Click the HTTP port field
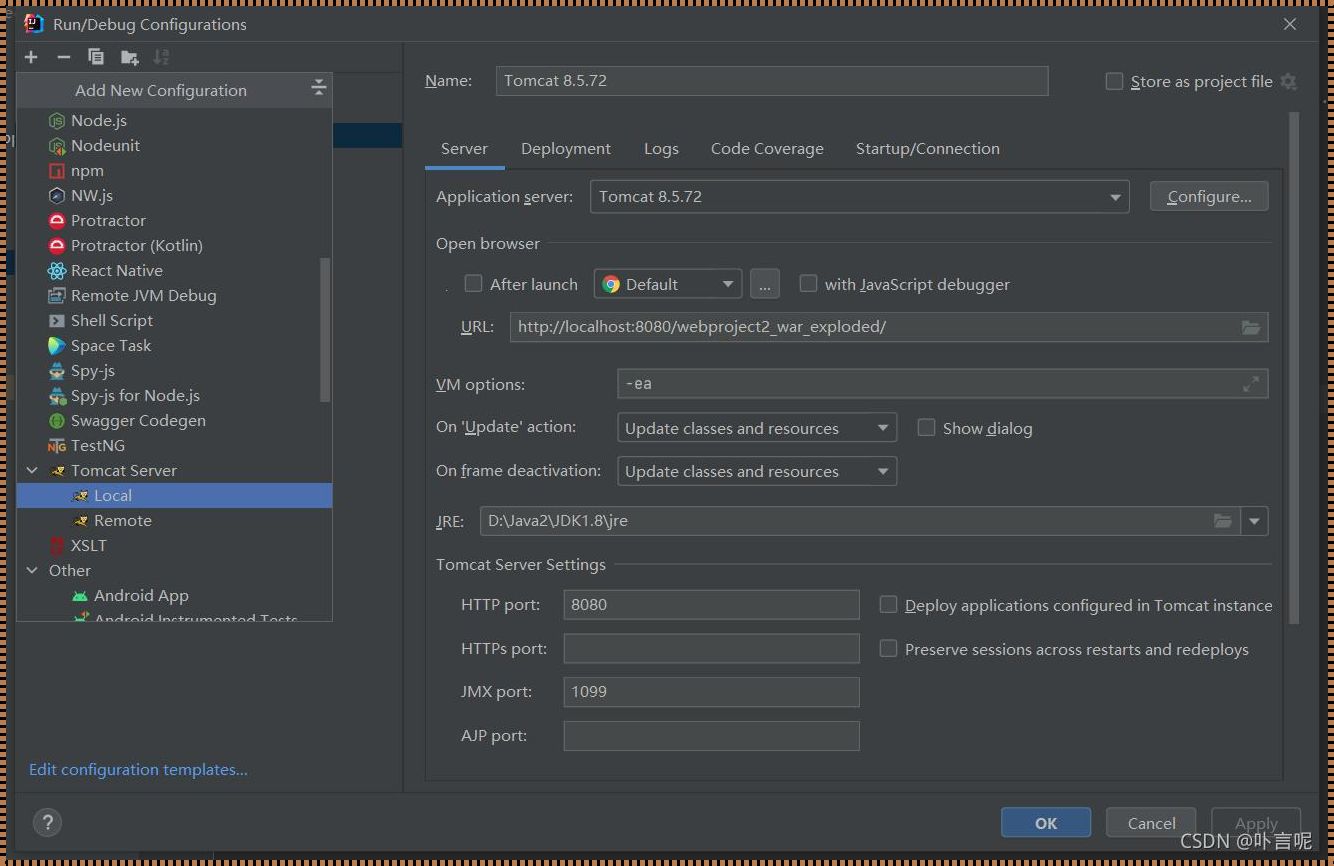1334x866 pixels. 711,604
